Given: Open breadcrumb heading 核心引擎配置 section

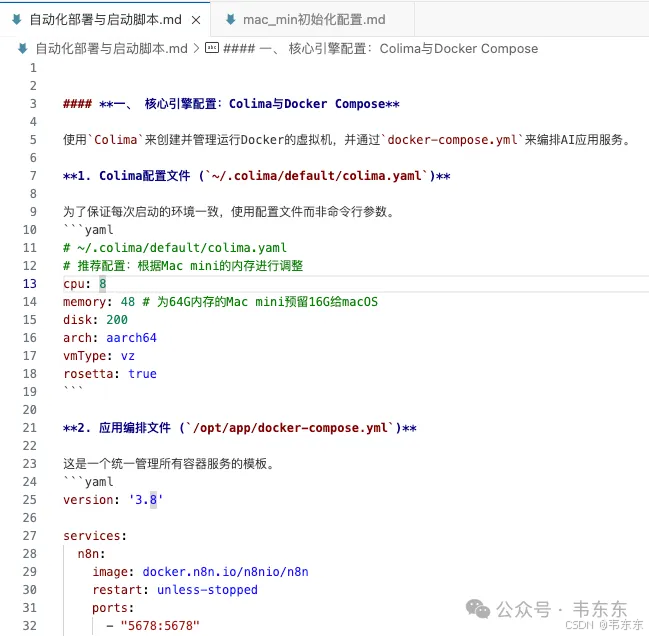Looking at the screenshot, I should click(x=380, y=48).
